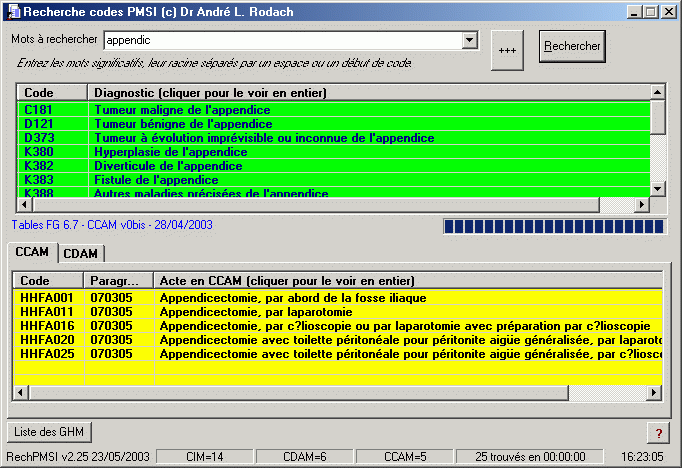Click the application icon in title bar
Image resolution: width=682 pixels, height=468 pixels.
point(14,12)
